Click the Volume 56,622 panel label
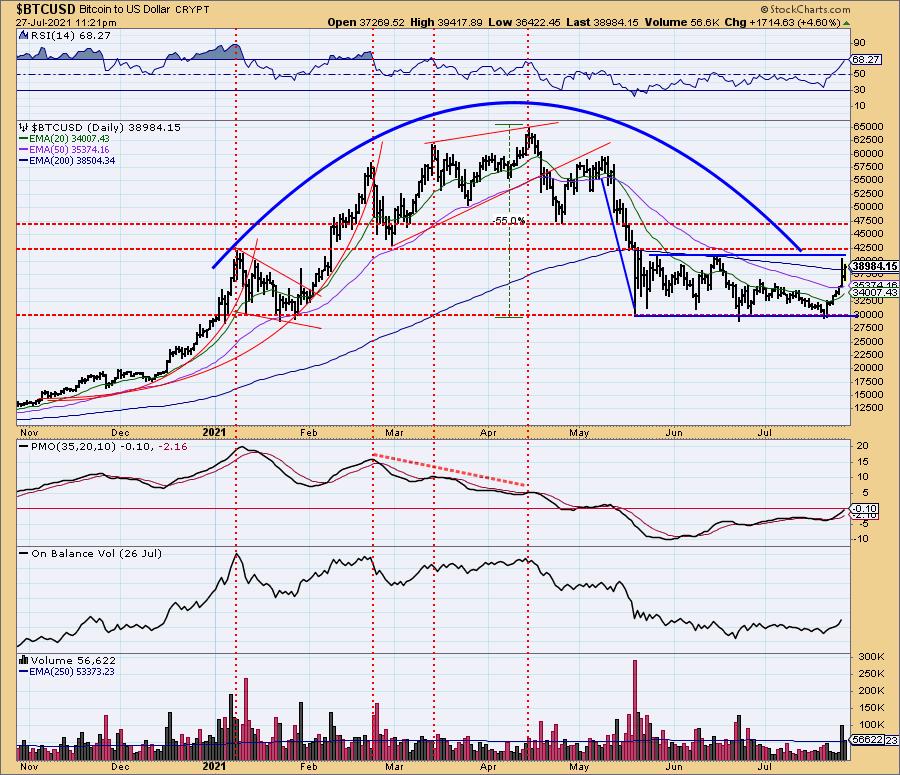The image size is (900, 775). coord(68,660)
